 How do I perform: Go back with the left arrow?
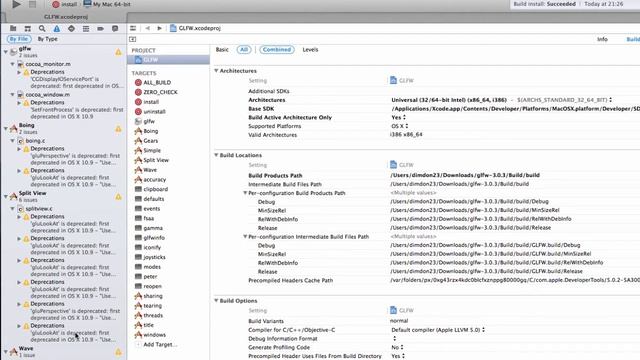coord(147,28)
